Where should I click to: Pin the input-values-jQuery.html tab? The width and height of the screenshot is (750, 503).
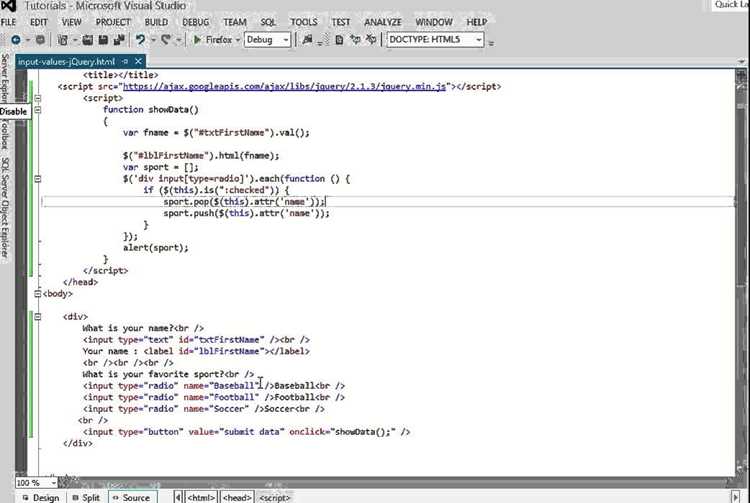coord(125,62)
